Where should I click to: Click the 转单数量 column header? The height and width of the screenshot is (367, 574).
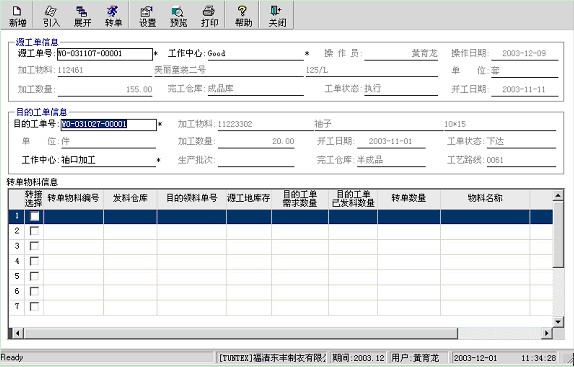coord(409,198)
